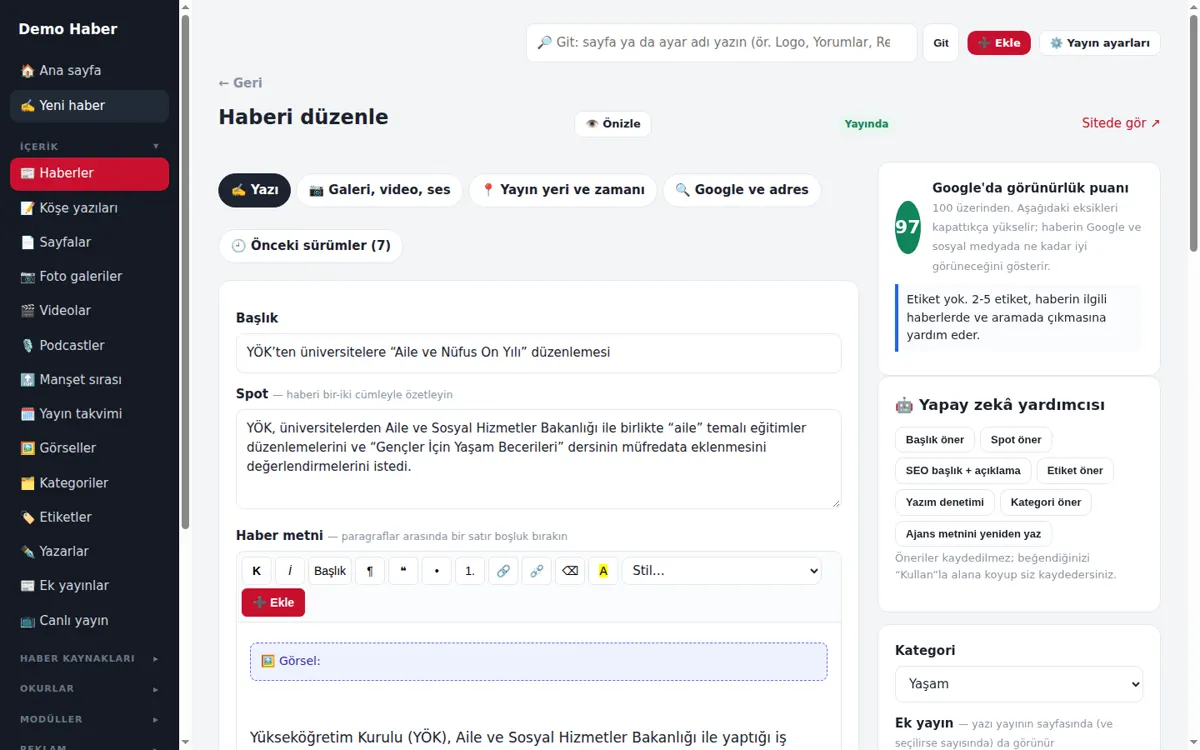The height and width of the screenshot is (750, 1200).
Task: Open Köşe yazıları in the sidebar
Action: (90, 208)
